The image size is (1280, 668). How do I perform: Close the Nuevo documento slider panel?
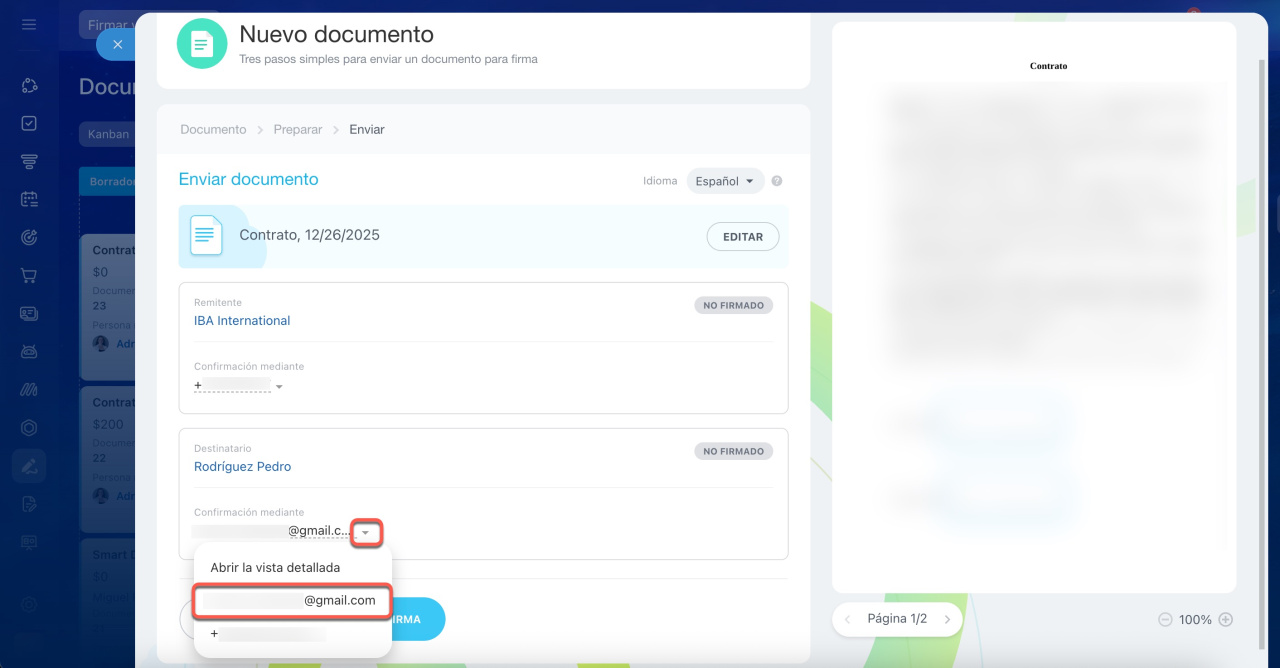pos(117,45)
